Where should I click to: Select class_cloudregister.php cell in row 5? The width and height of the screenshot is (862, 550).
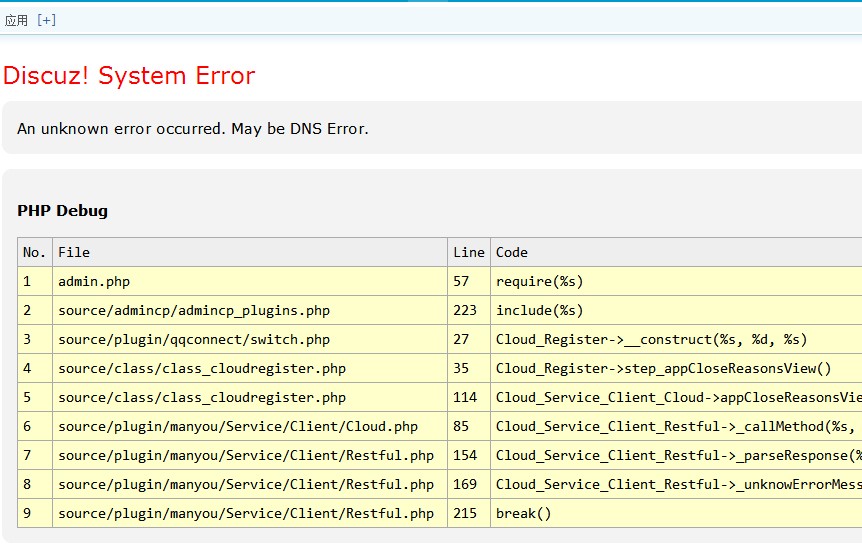click(x=250, y=398)
